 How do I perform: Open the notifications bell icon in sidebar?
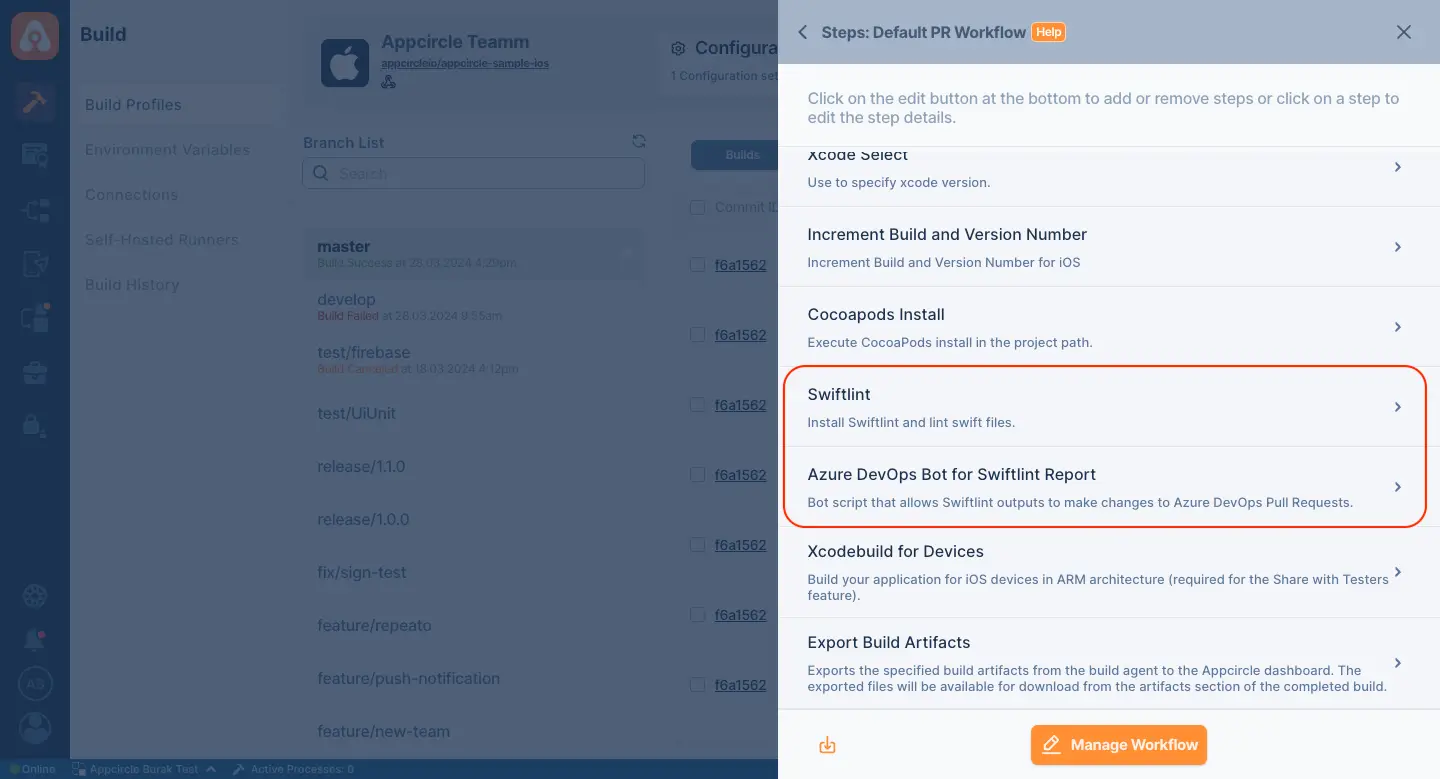click(35, 640)
